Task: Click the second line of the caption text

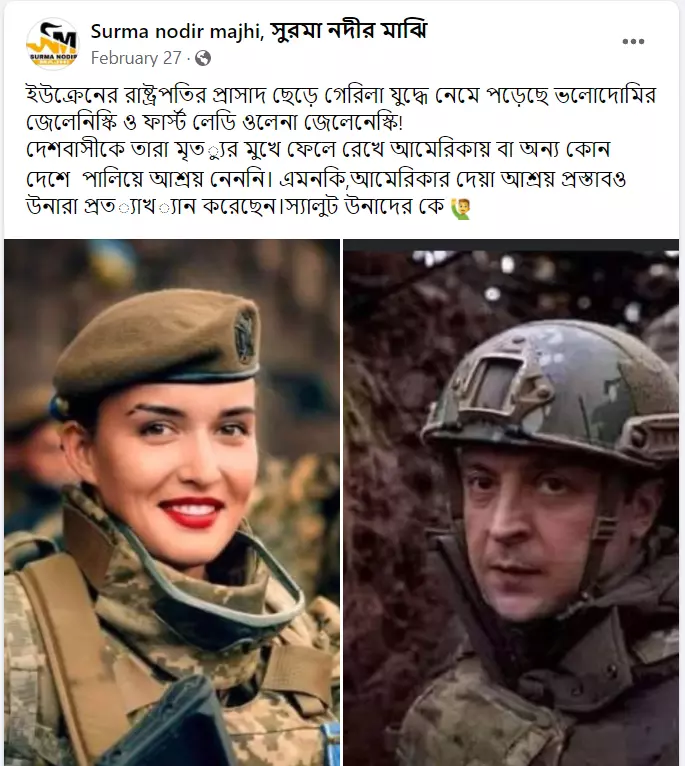Action: pos(215,123)
